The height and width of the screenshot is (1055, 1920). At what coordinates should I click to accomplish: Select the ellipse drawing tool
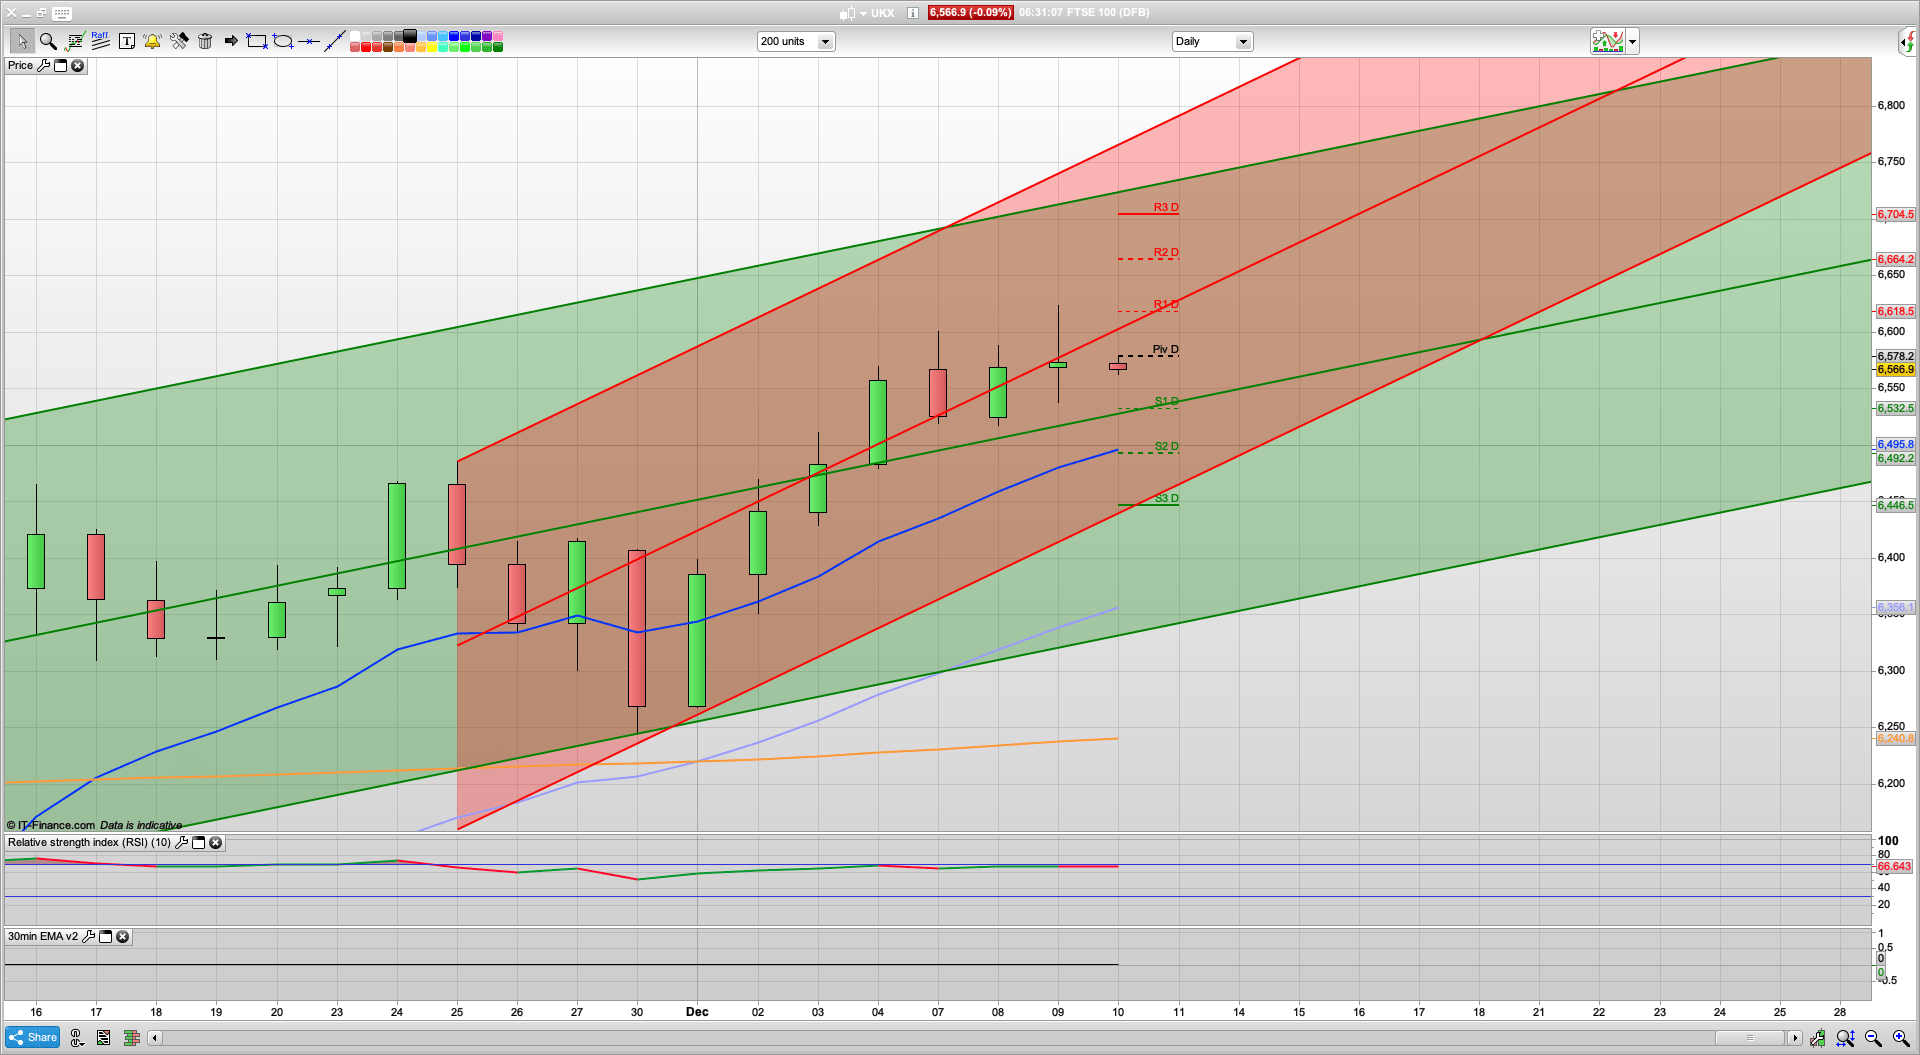284,41
